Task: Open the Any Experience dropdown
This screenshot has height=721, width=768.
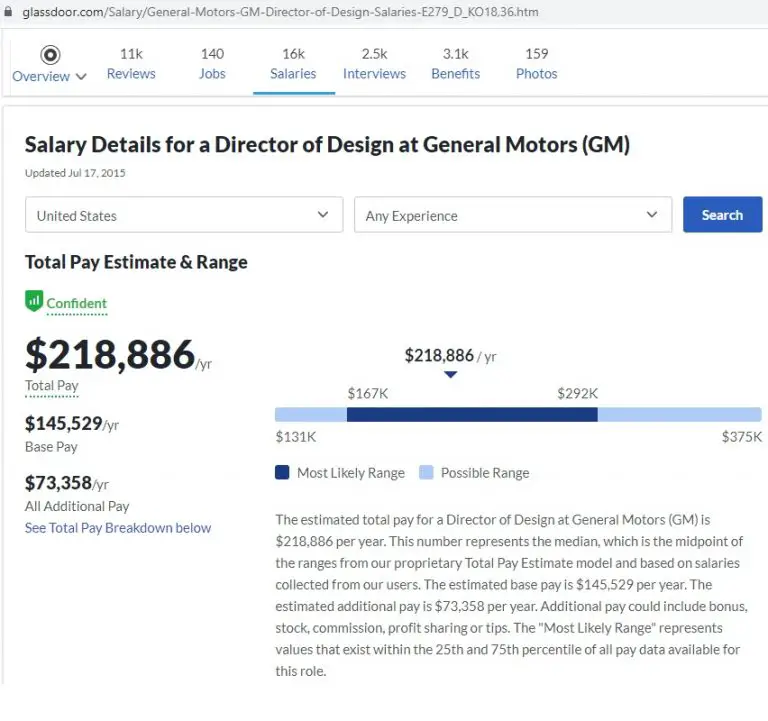Action: point(513,215)
